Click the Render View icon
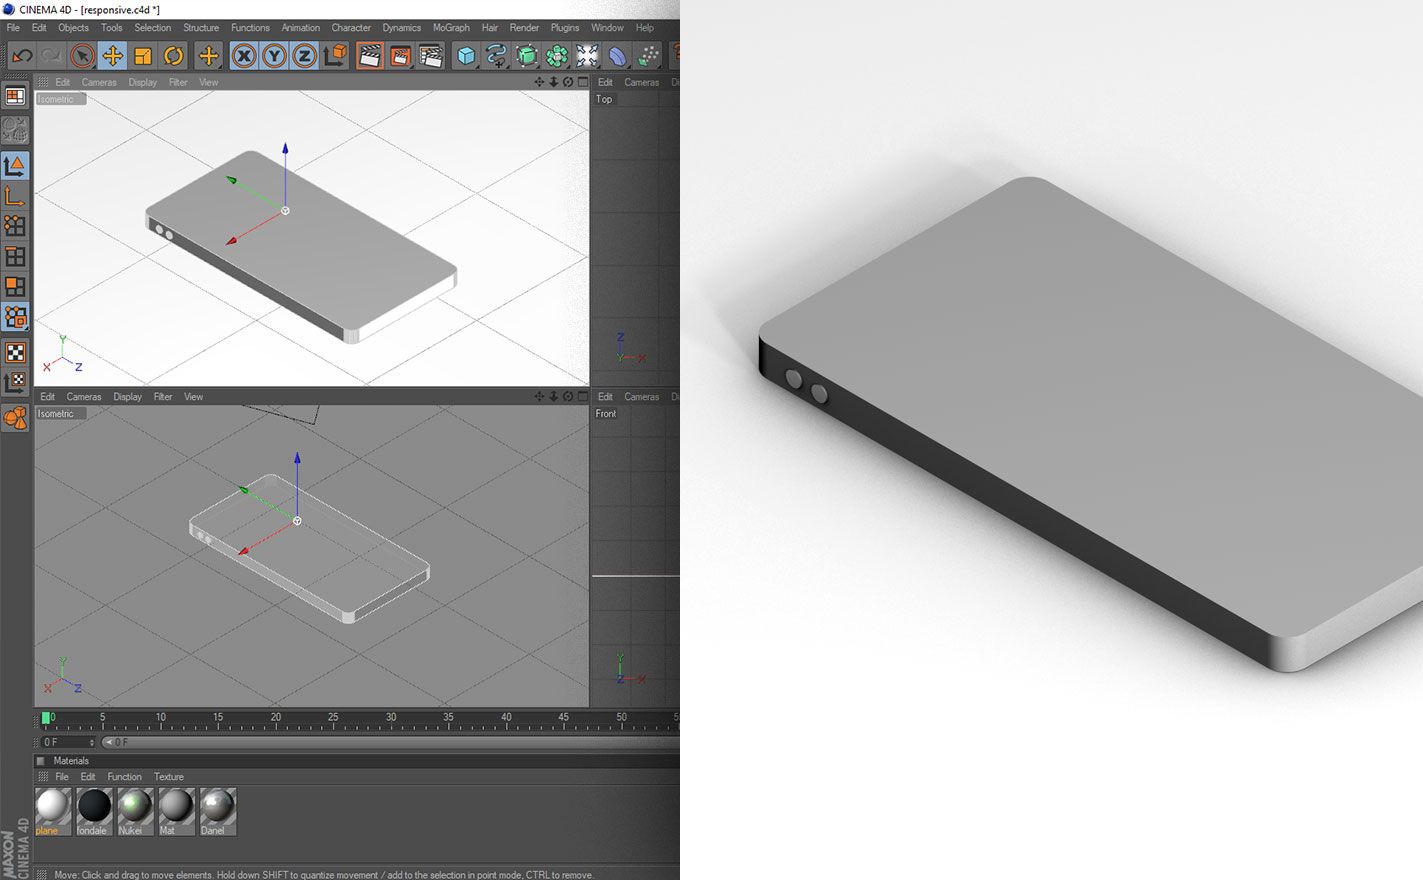The height and width of the screenshot is (880, 1423). tap(371, 57)
